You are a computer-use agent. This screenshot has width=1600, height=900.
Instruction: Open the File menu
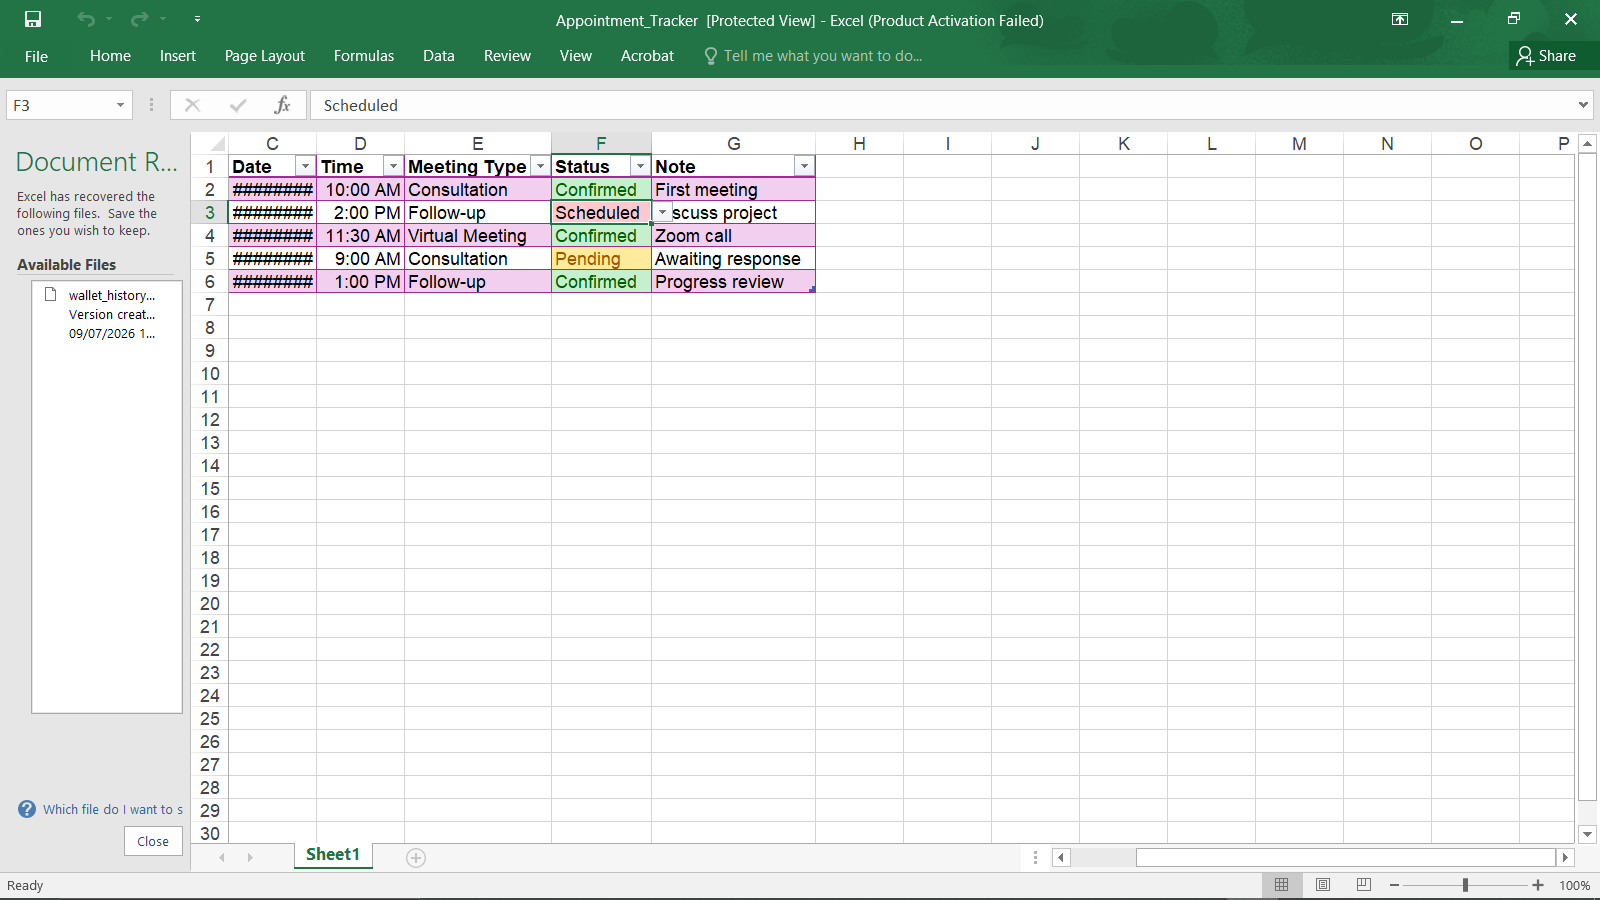36,56
